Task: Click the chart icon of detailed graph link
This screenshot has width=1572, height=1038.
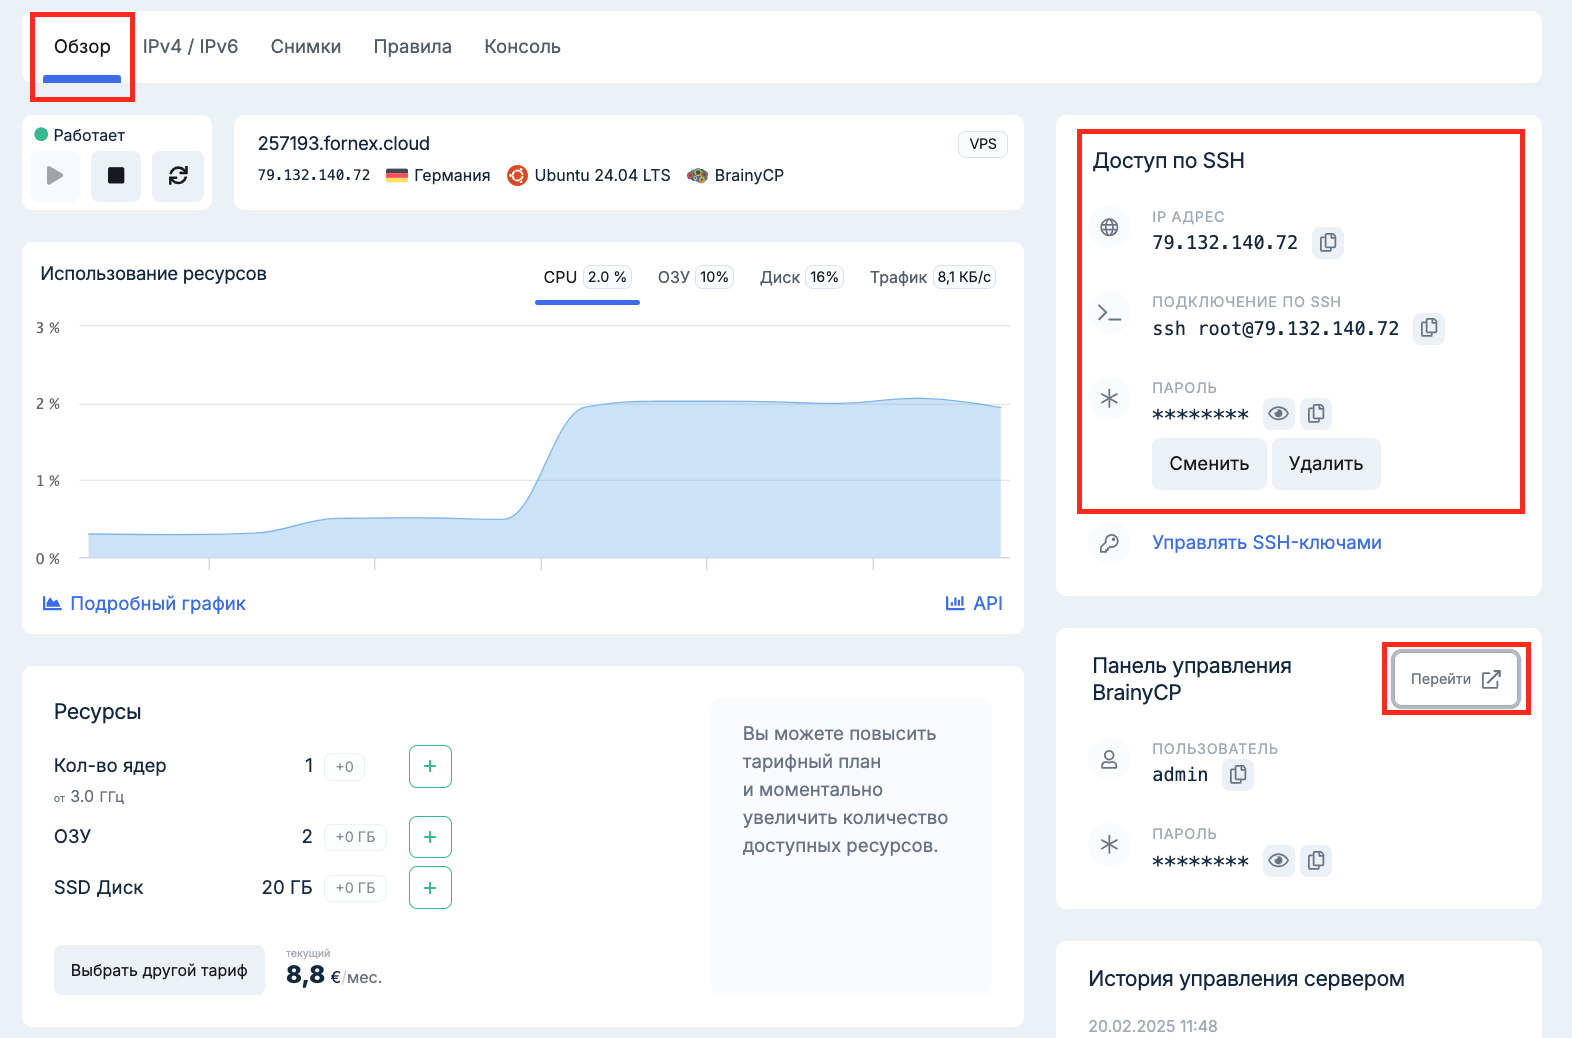Action: (x=52, y=603)
